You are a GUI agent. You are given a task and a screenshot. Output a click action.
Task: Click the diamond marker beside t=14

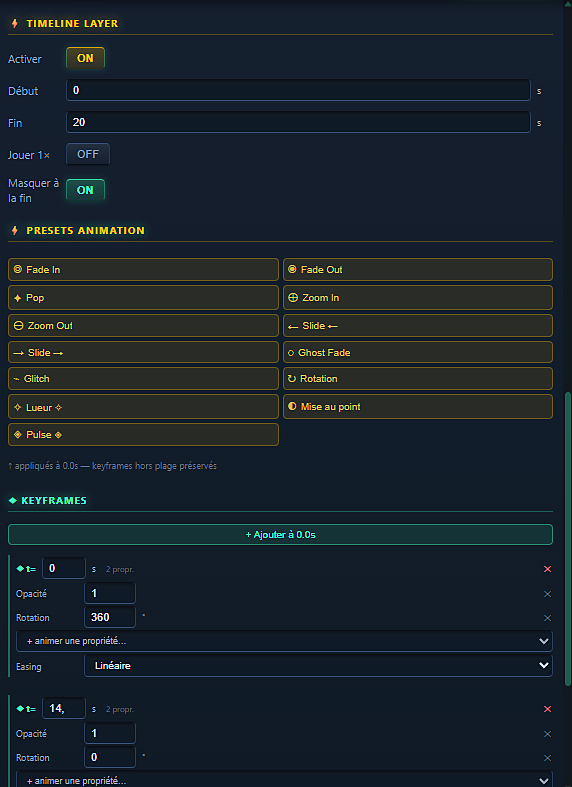20,709
